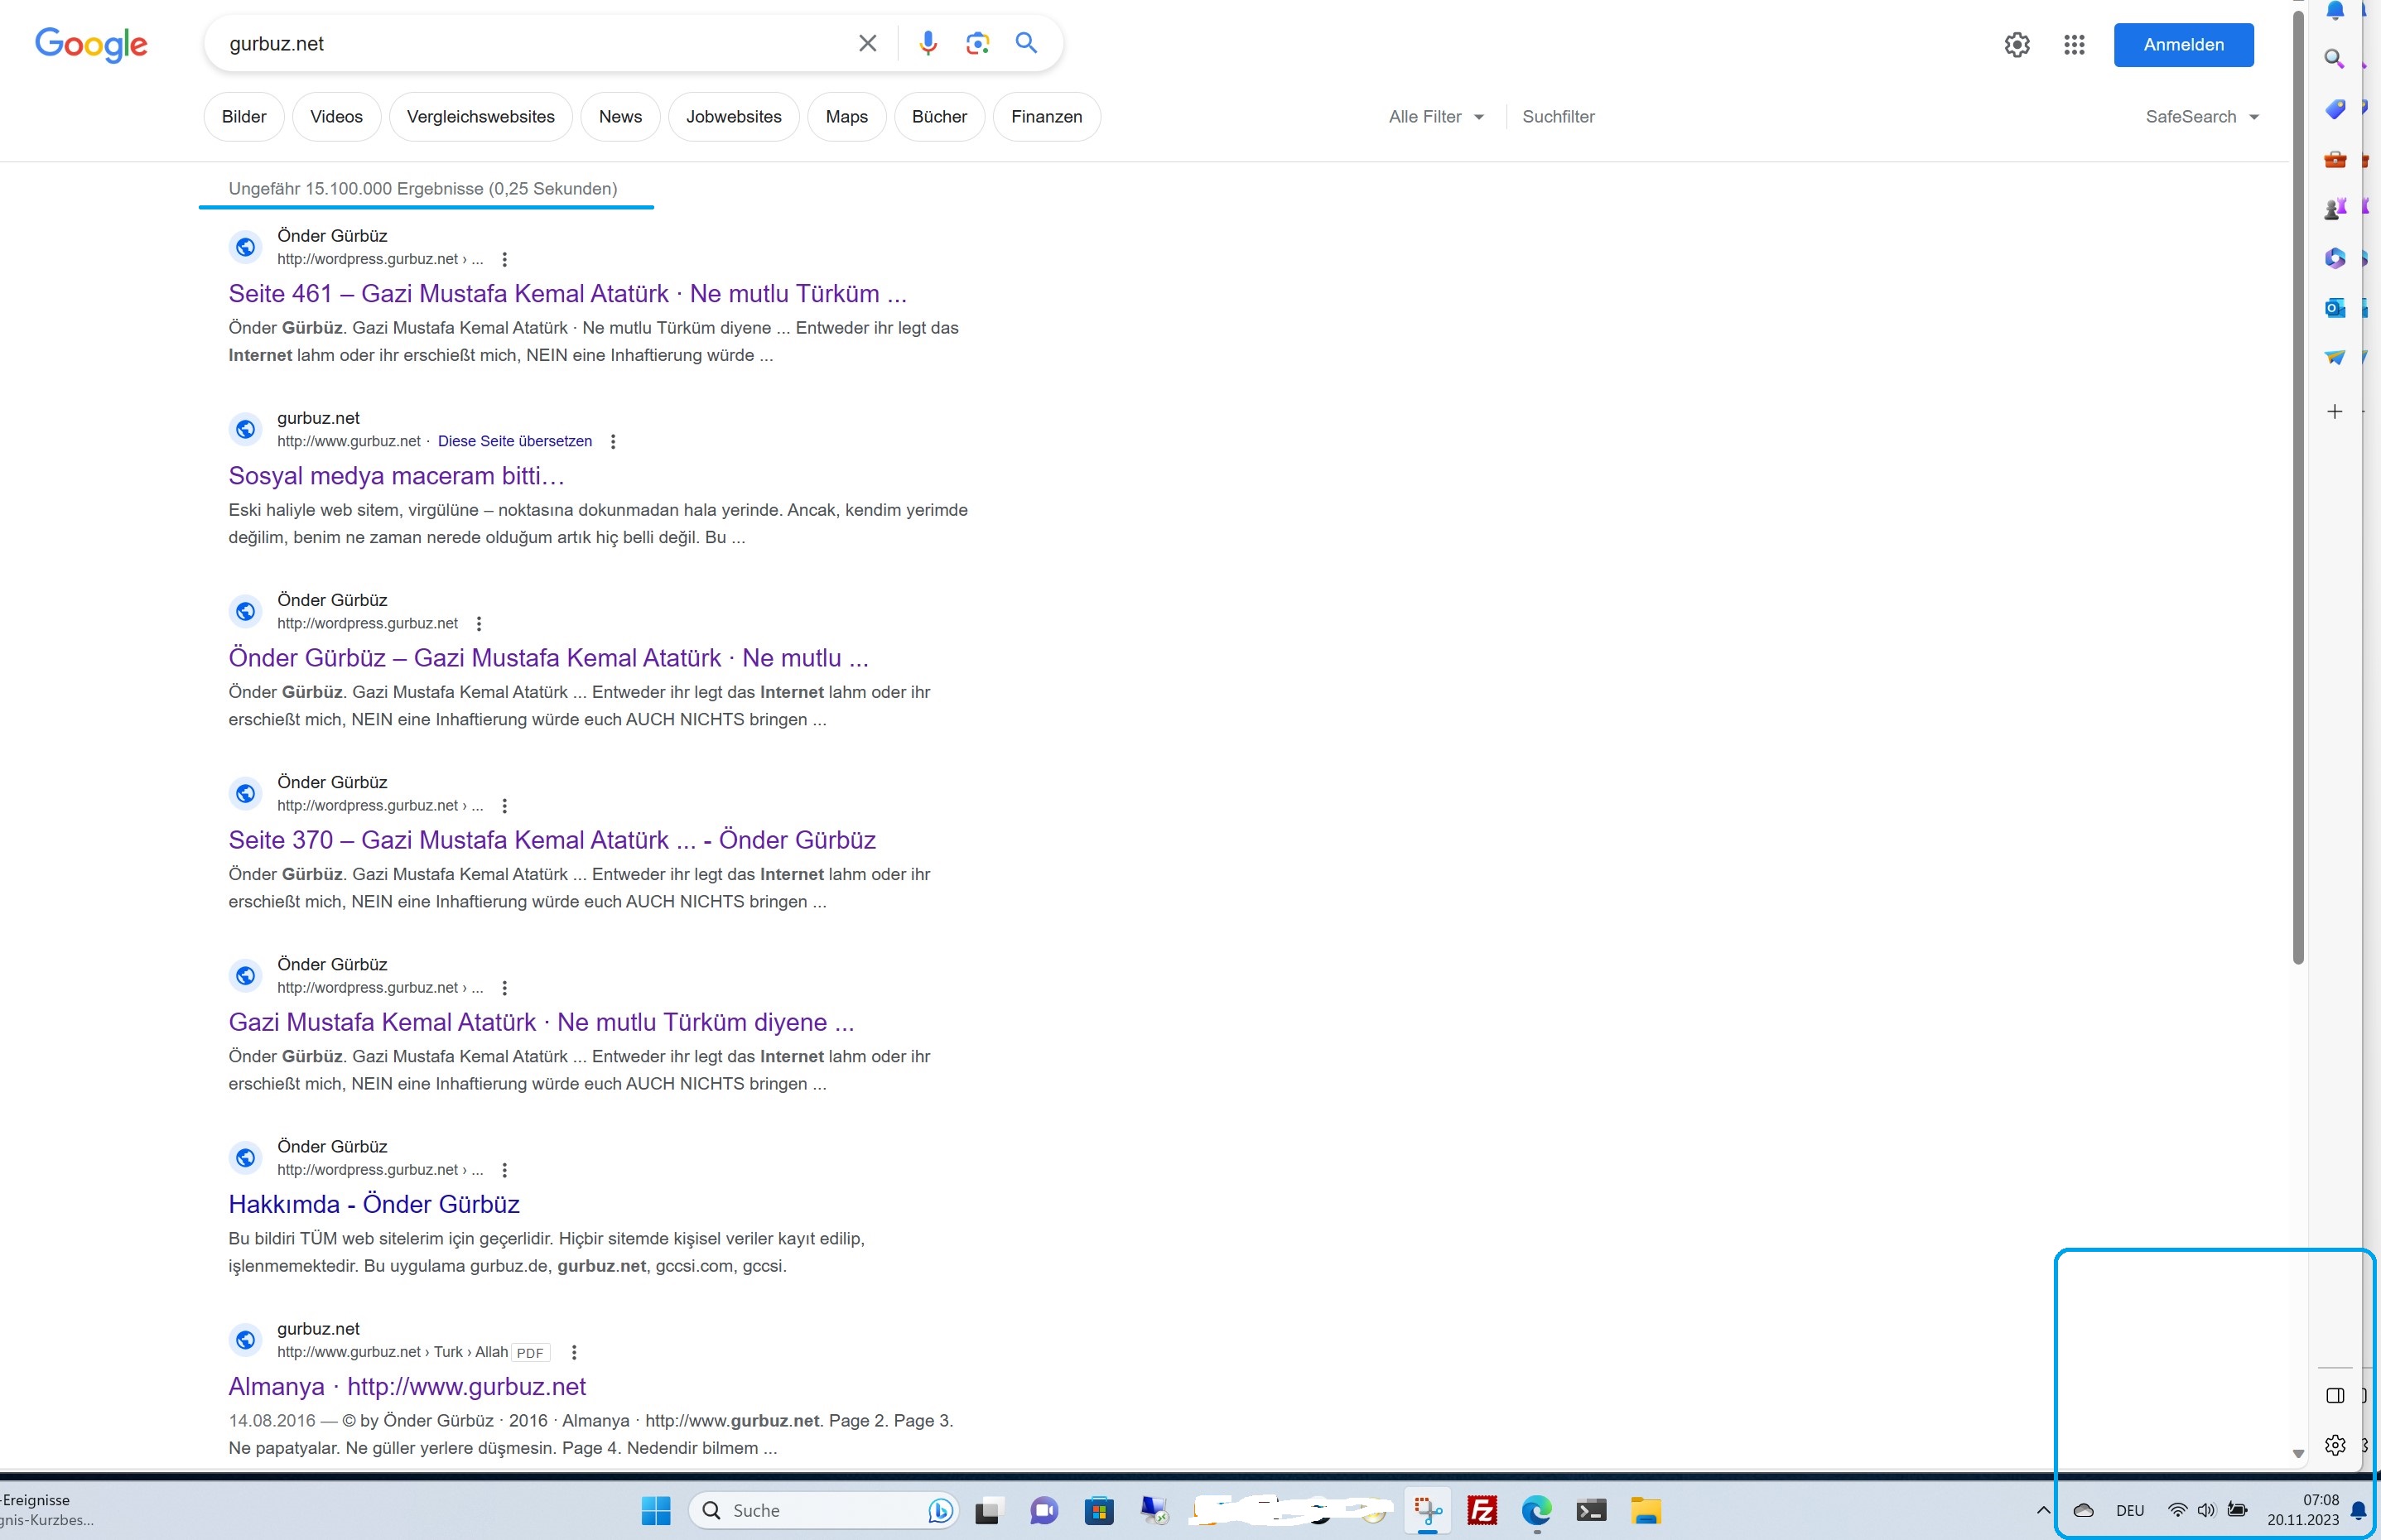Open Google quick settings gear
Viewport: 2381px width, 1540px height.
click(x=2017, y=44)
